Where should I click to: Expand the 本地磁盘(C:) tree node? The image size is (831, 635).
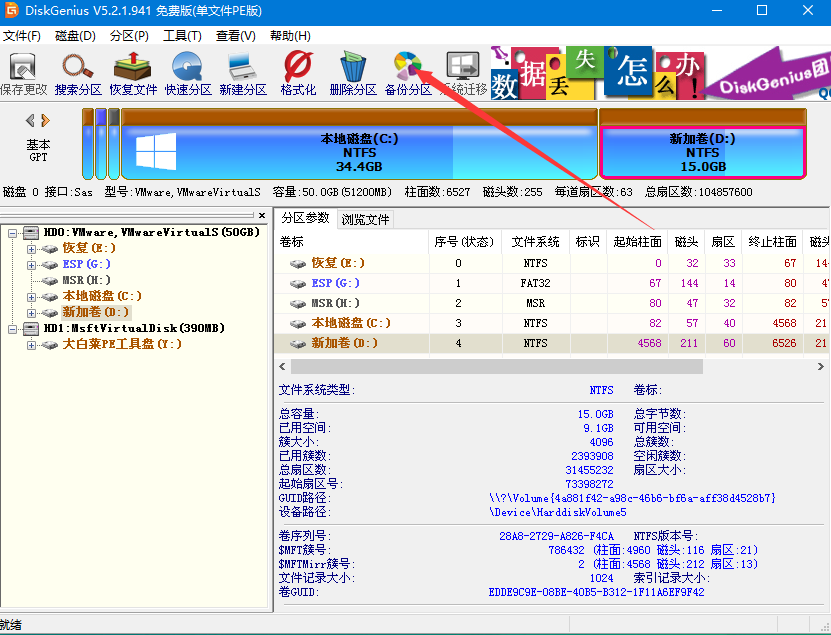31,297
